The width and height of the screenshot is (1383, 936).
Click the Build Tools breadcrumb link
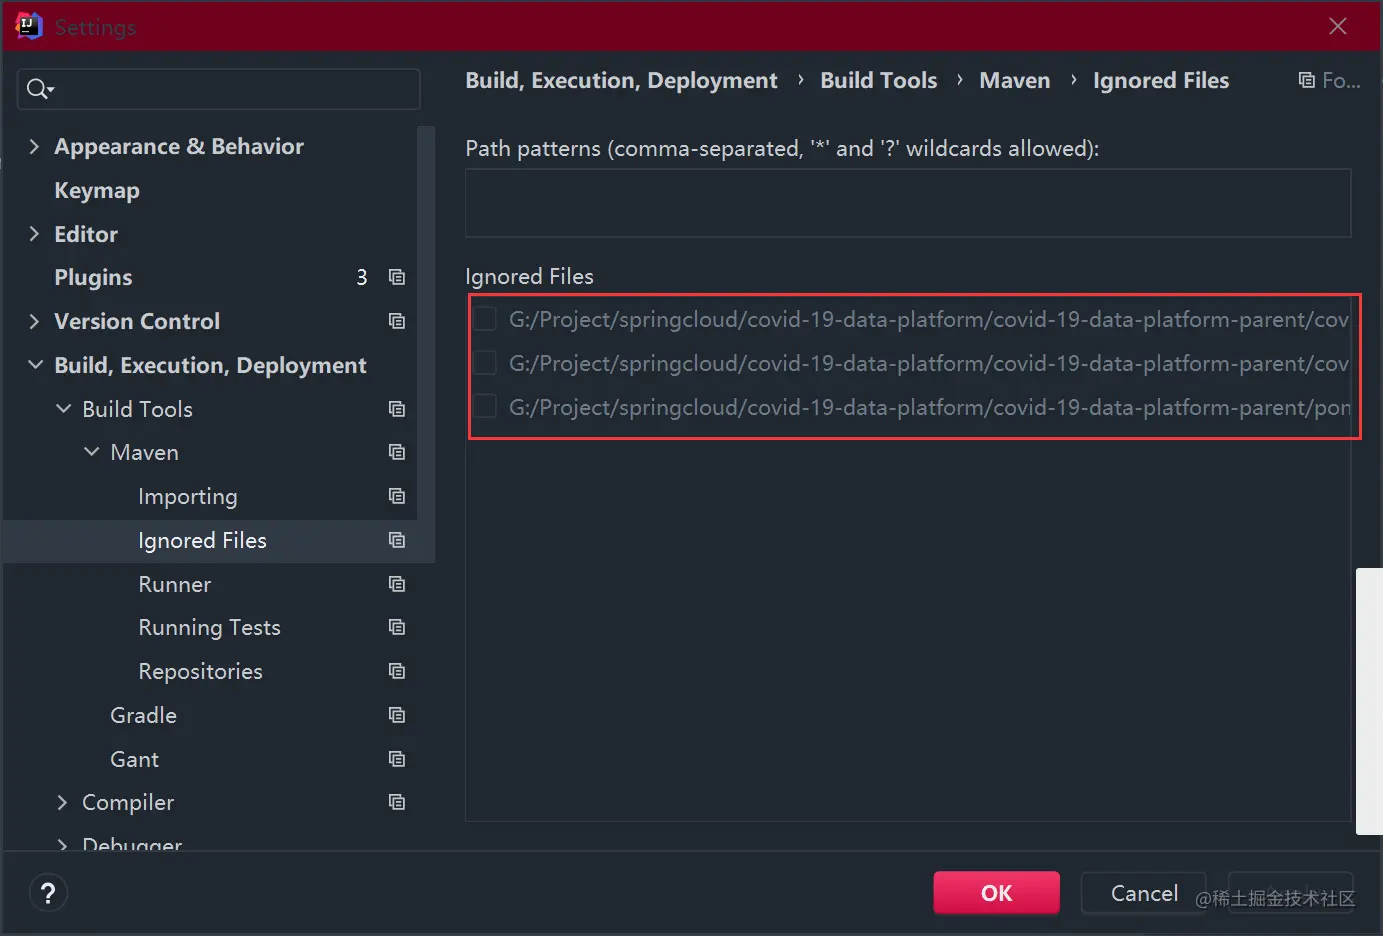pyautogui.click(x=879, y=80)
